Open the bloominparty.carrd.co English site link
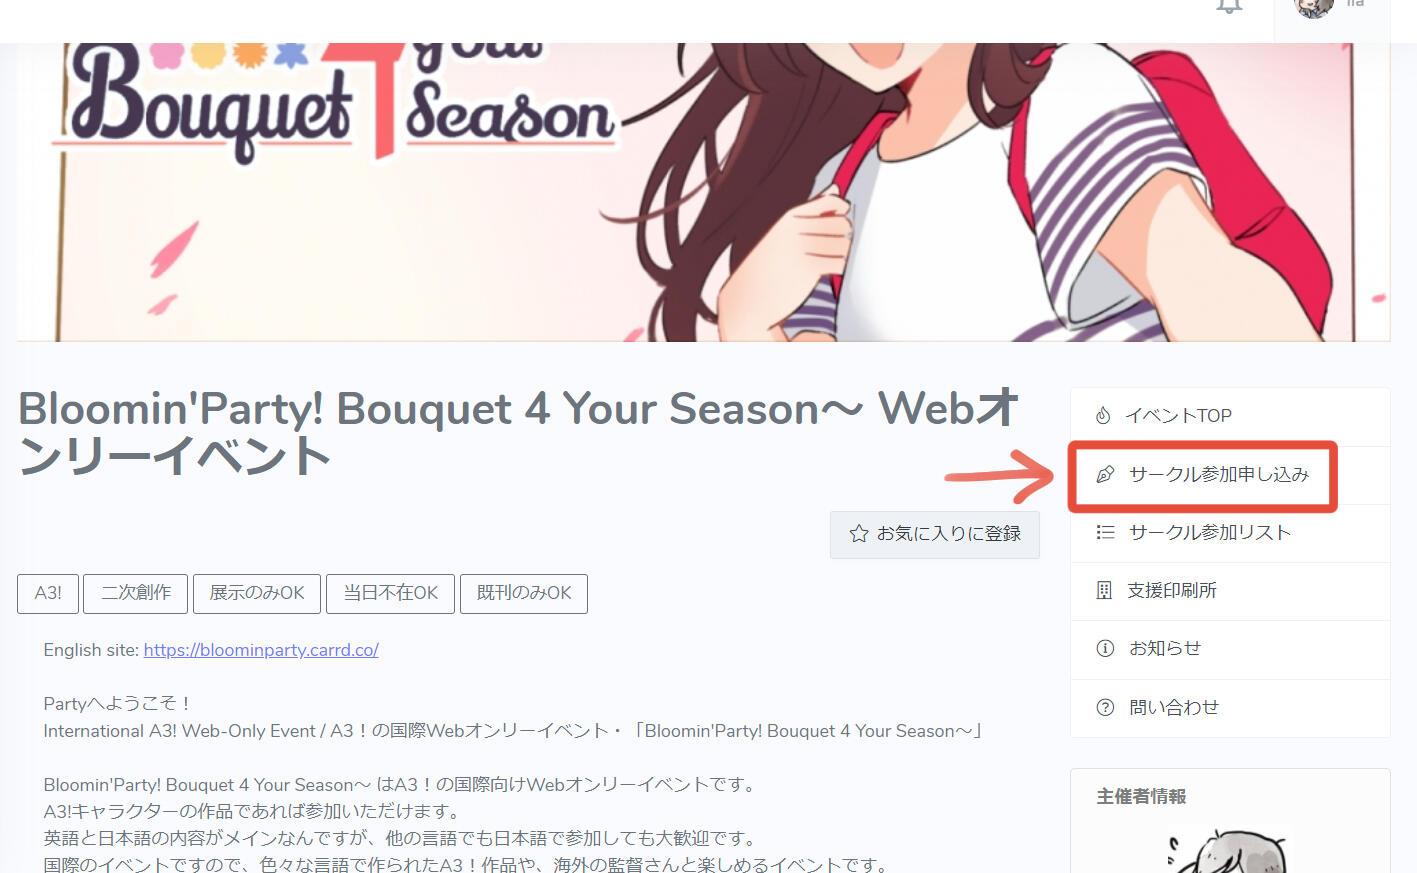Image resolution: width=1417 pixels, height=873 pixels. coord(261,650)
